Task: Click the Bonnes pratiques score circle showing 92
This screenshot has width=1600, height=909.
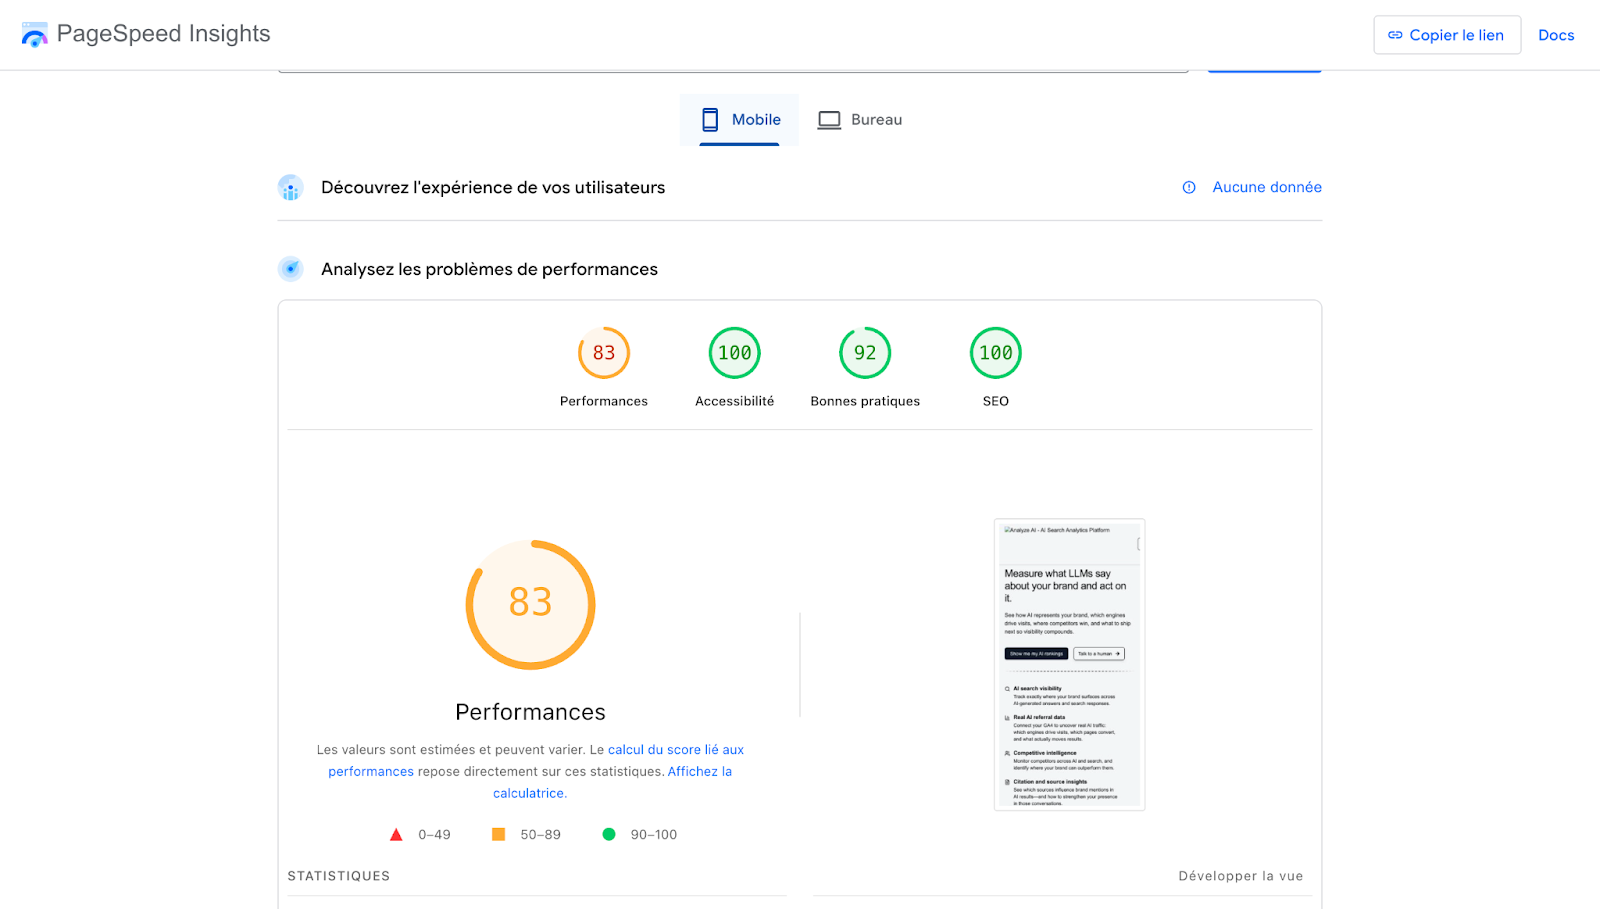Action: 863,352
